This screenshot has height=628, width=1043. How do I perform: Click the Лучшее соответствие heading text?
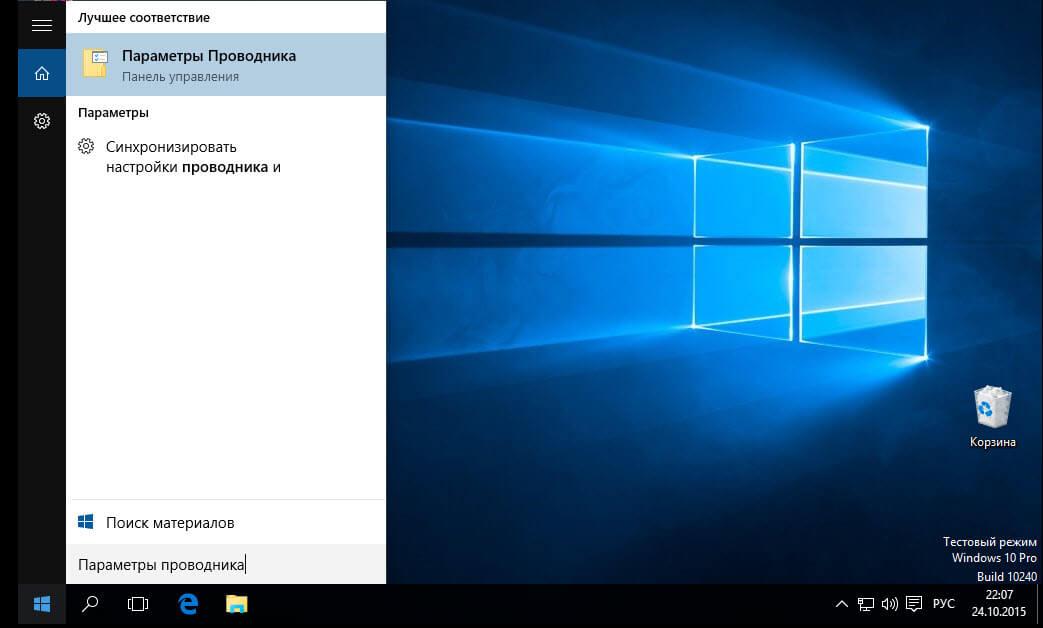[144, 18]
